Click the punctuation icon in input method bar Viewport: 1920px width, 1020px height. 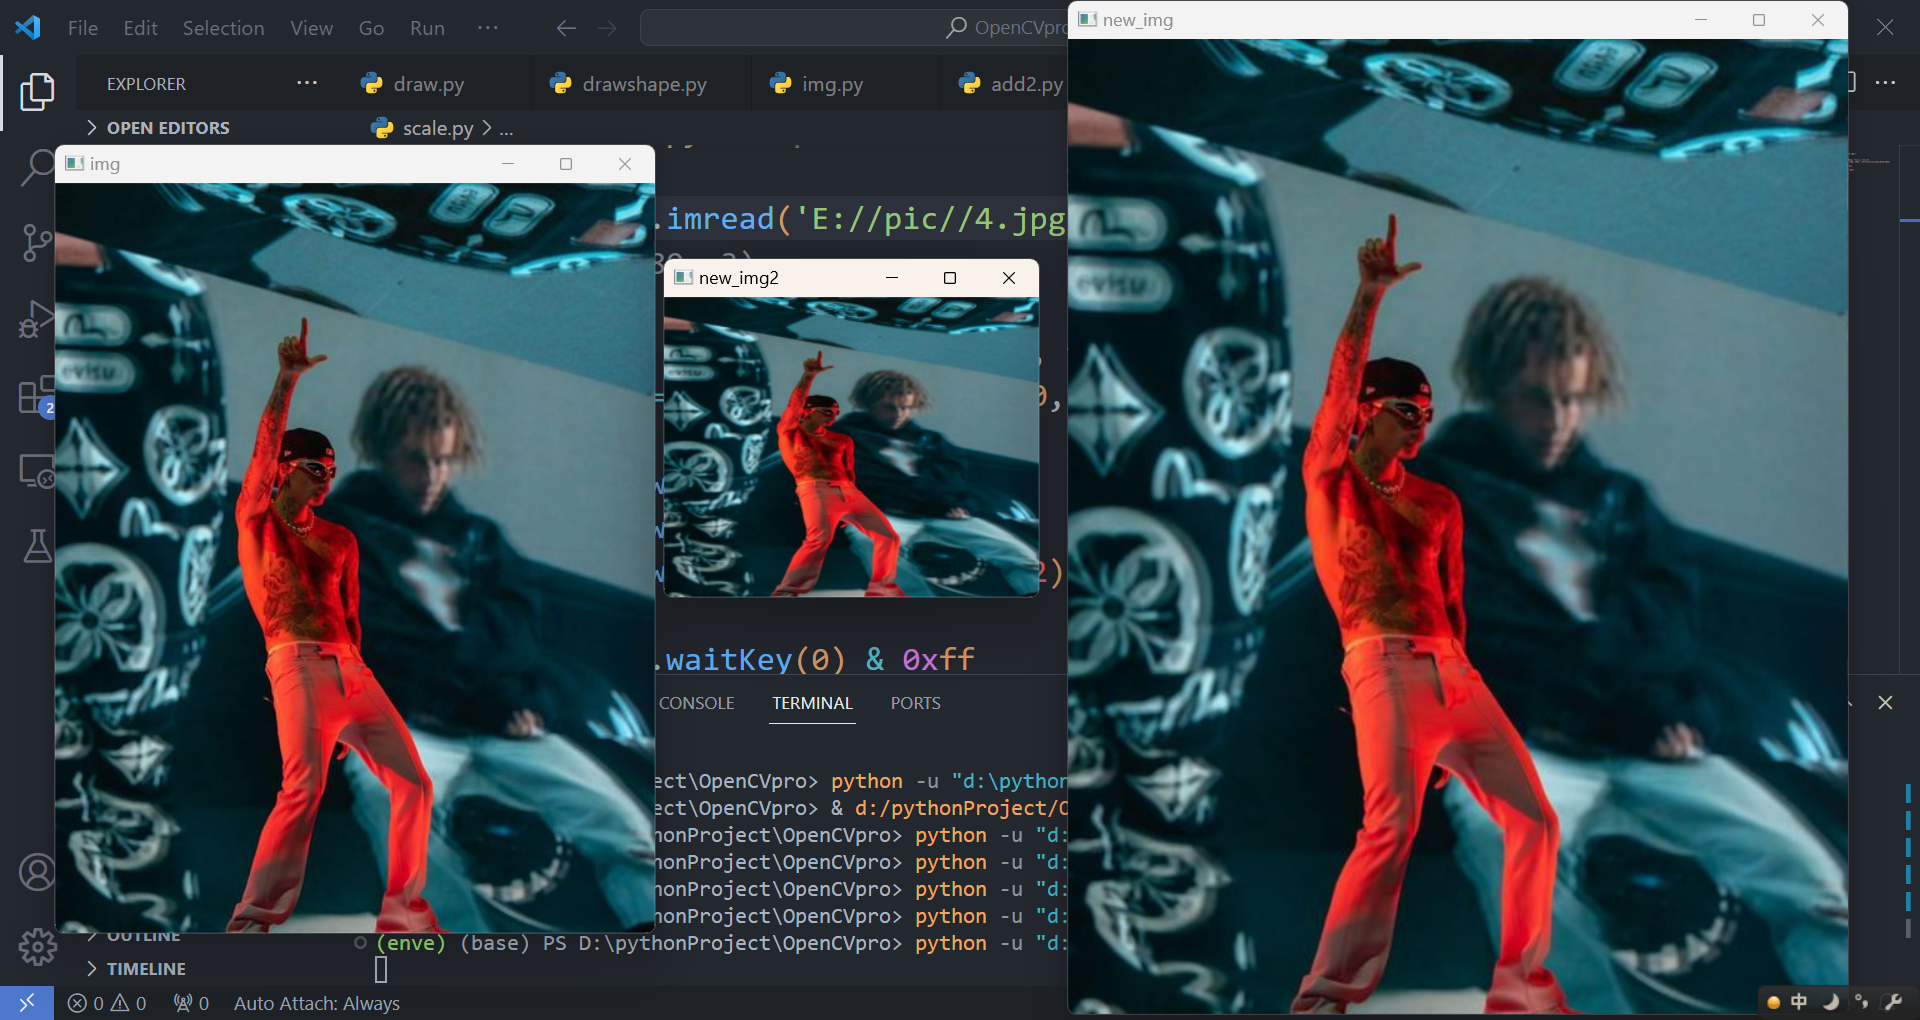[x=1861, y=1001]
